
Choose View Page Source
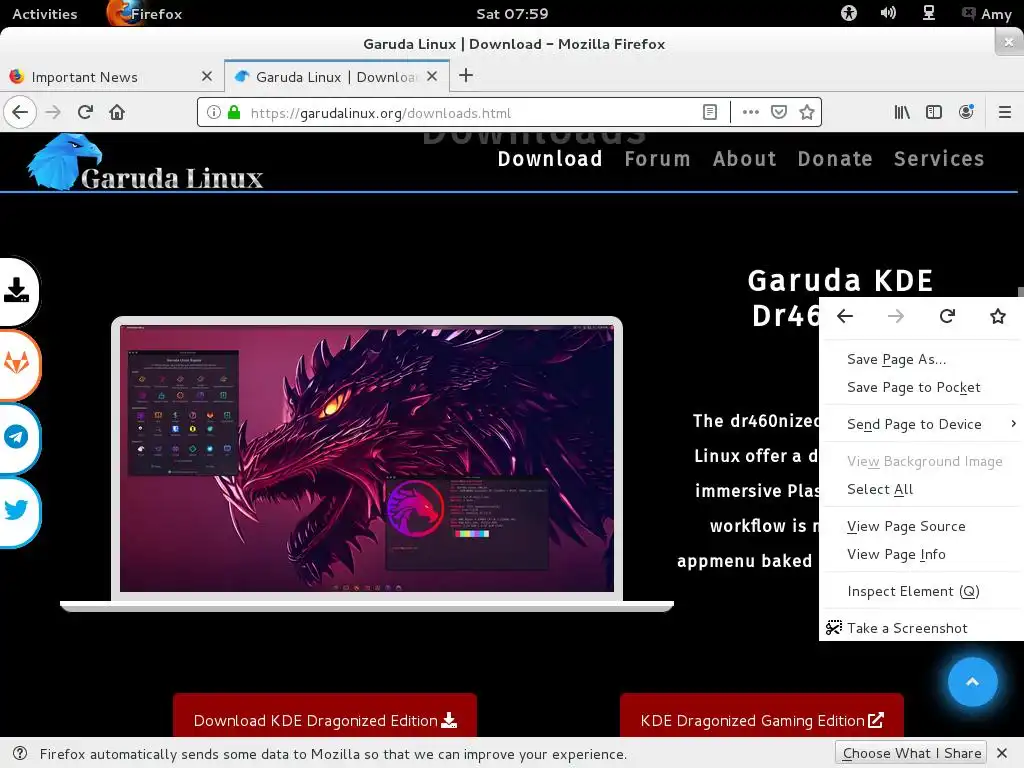(x=921, y=526)
